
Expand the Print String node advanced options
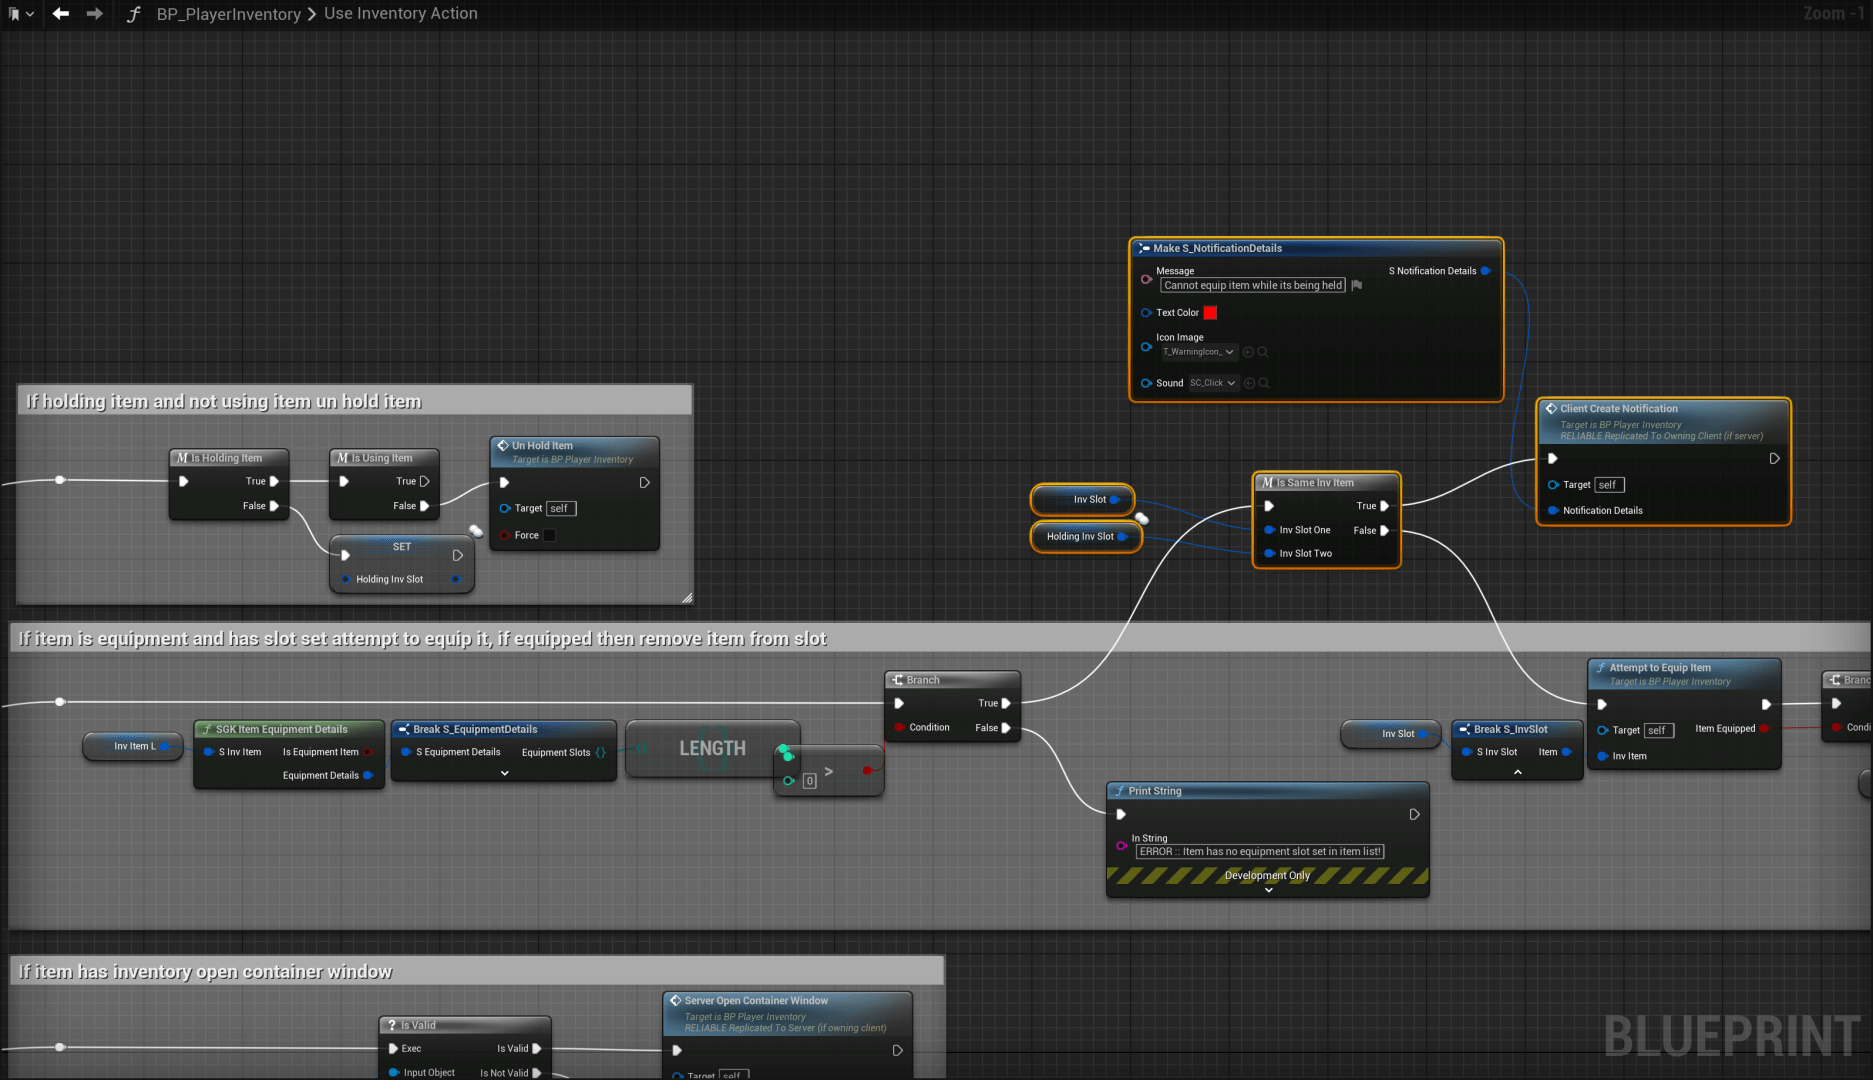click(1268, 890)
